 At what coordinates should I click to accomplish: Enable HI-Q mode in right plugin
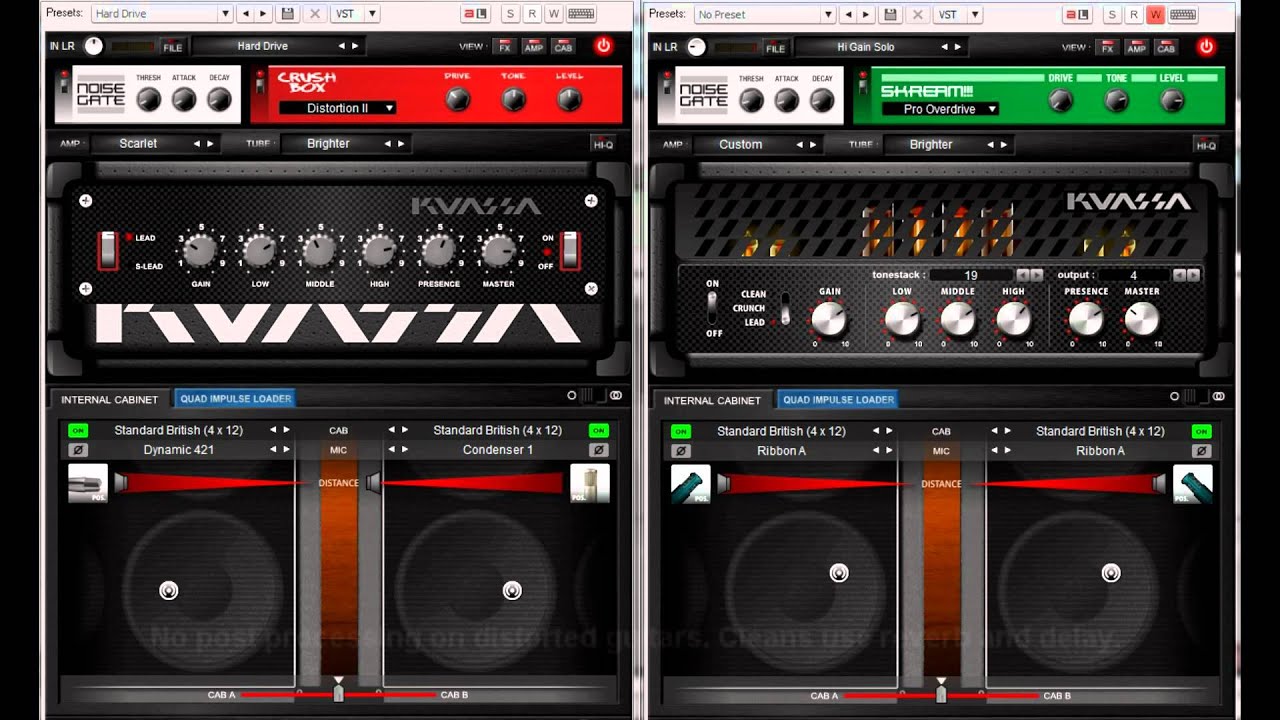pyautogui.click(x=1206, y=145)
